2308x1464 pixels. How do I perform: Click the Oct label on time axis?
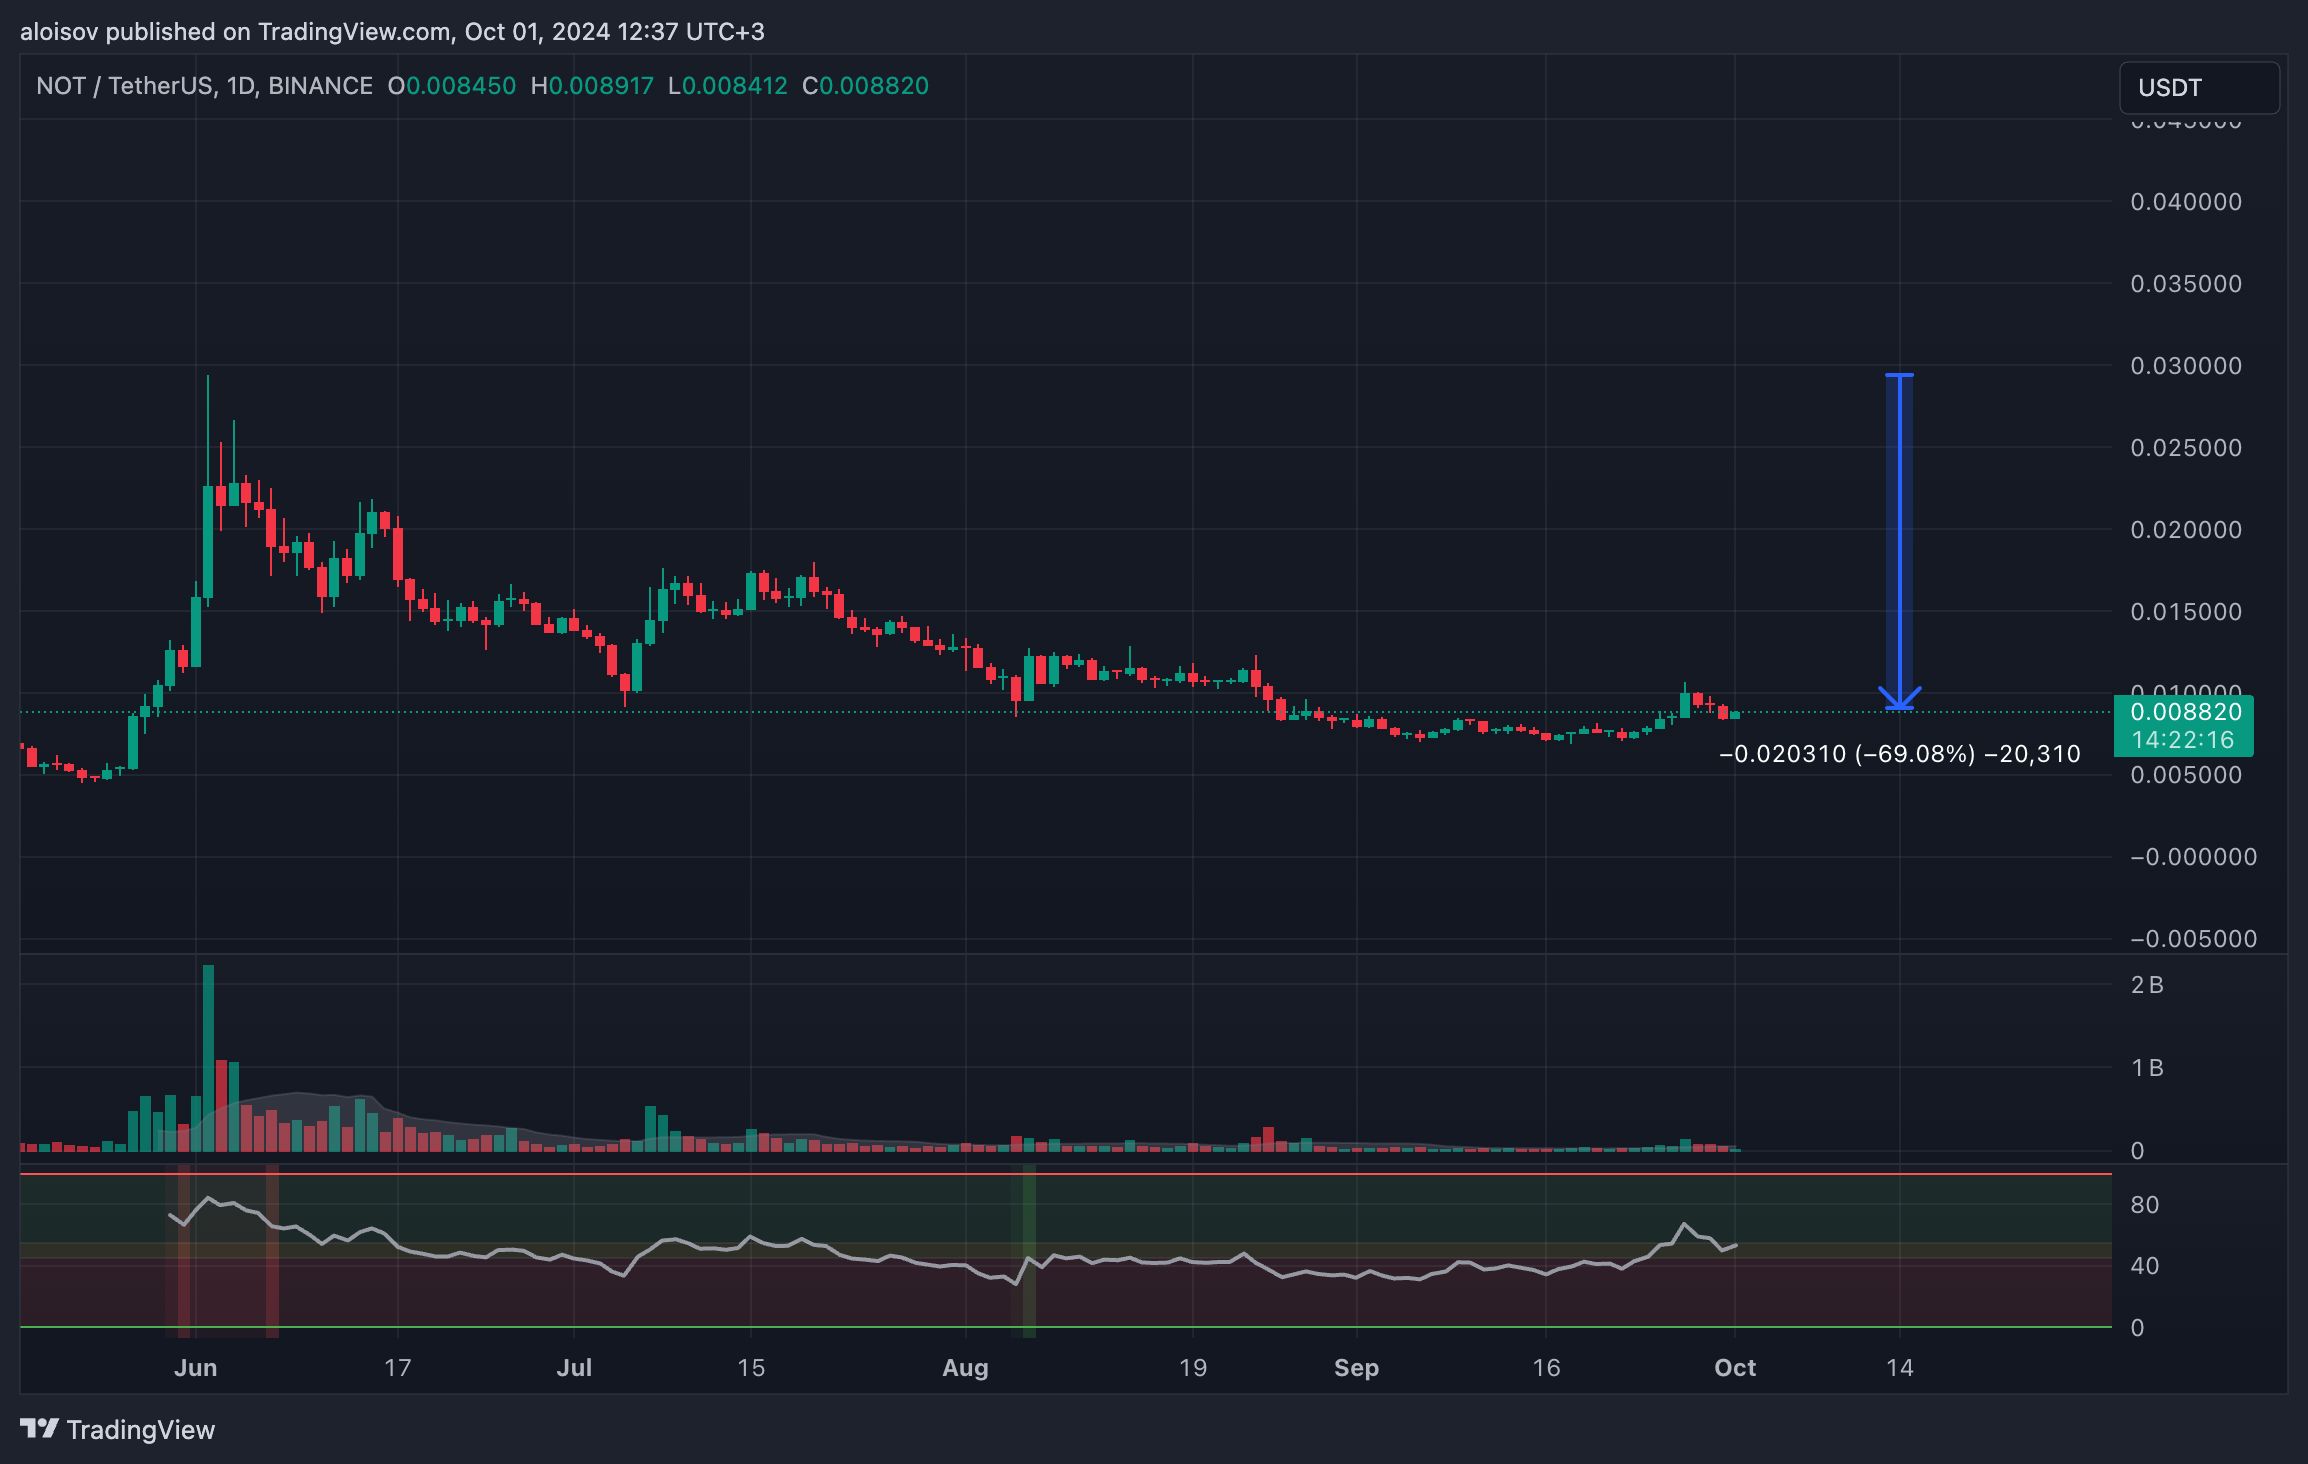click(x=1734, y=1368)
